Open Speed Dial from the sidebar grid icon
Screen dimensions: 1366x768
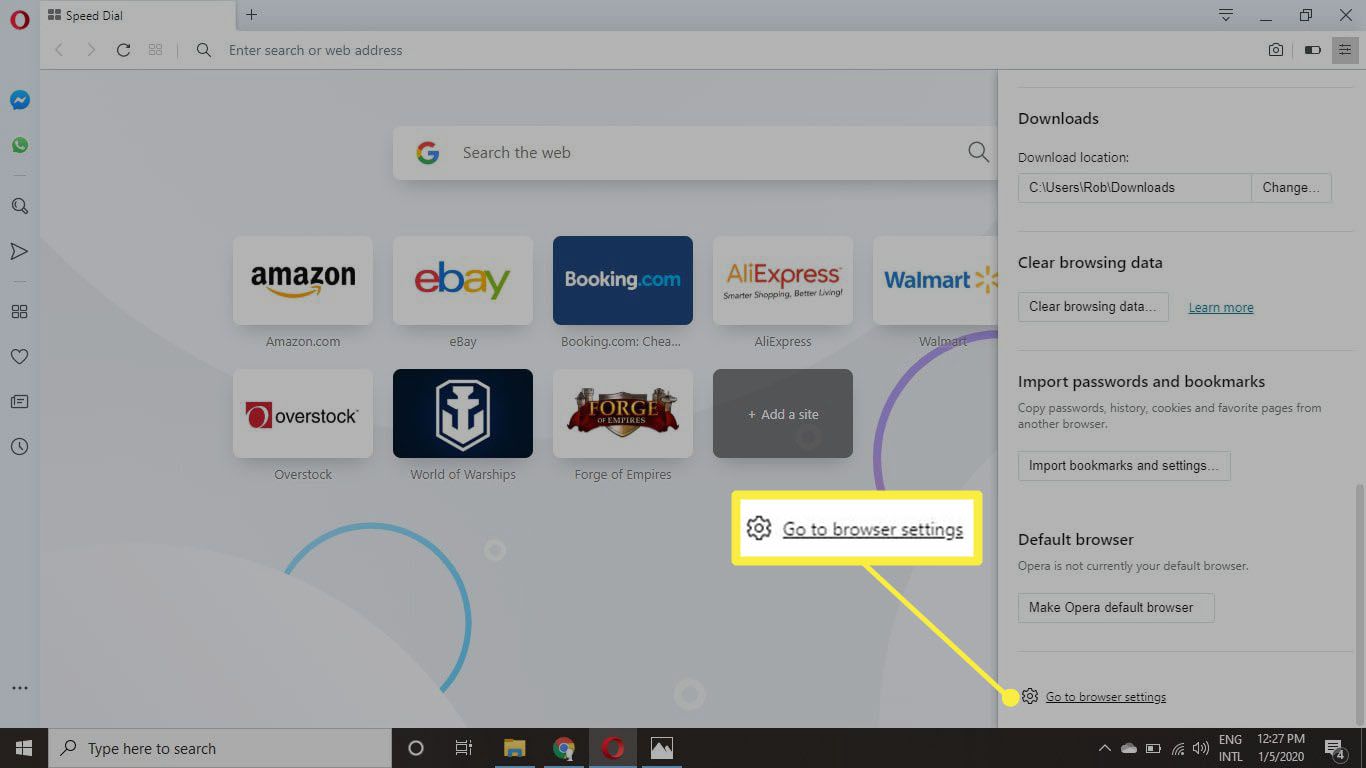[19, 312]
